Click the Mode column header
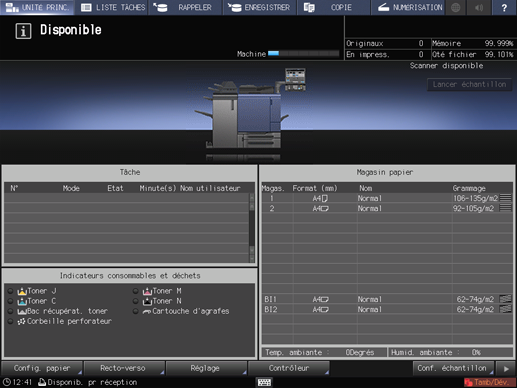Image resolution: width=517 pixels, height=388 pixels. coord(71,188)
